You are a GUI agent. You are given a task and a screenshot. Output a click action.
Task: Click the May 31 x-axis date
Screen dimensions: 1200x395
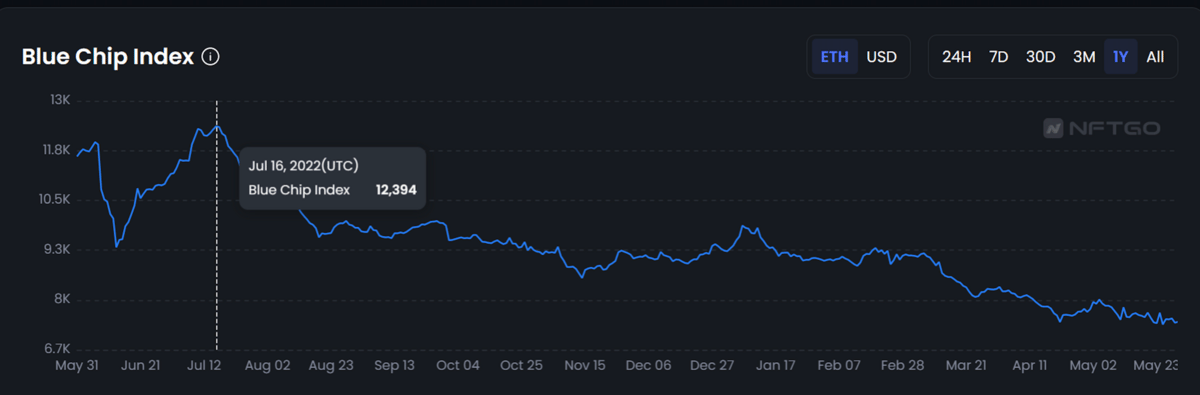tap(76, 366)
